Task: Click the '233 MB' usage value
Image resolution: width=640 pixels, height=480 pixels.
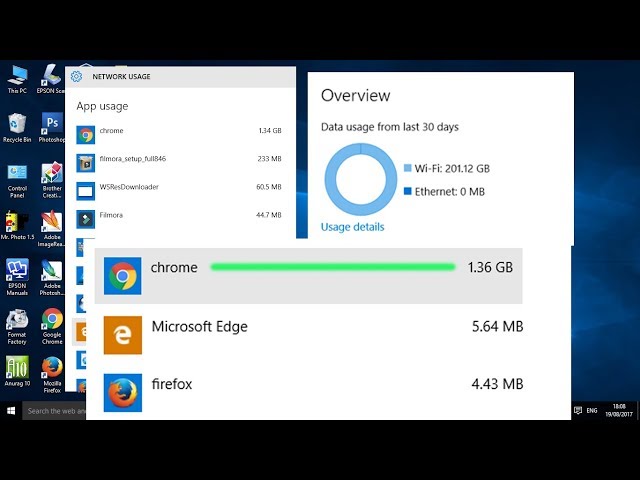Action: tap(269, 159)
